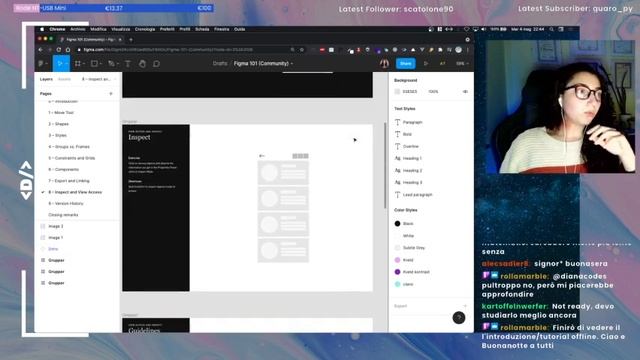The width and height of the screenshot is (640, 360).
Task: Select the Hand tool
Action: 142,64
